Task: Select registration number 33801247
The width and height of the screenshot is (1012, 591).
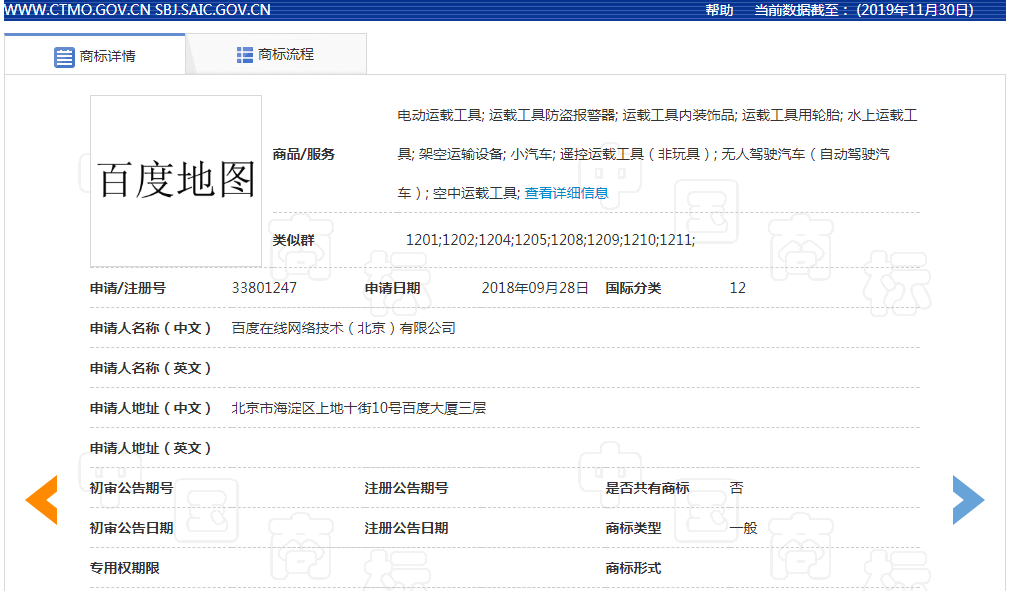Action: point(264,288)
